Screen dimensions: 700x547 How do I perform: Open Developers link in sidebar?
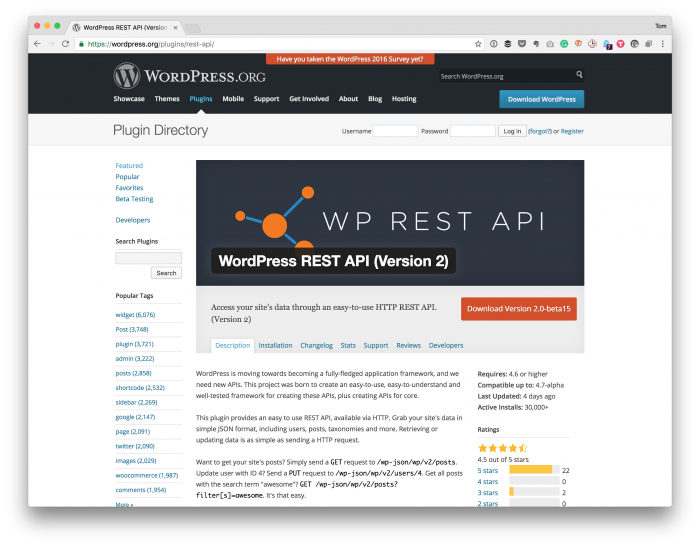click(133, 220)
